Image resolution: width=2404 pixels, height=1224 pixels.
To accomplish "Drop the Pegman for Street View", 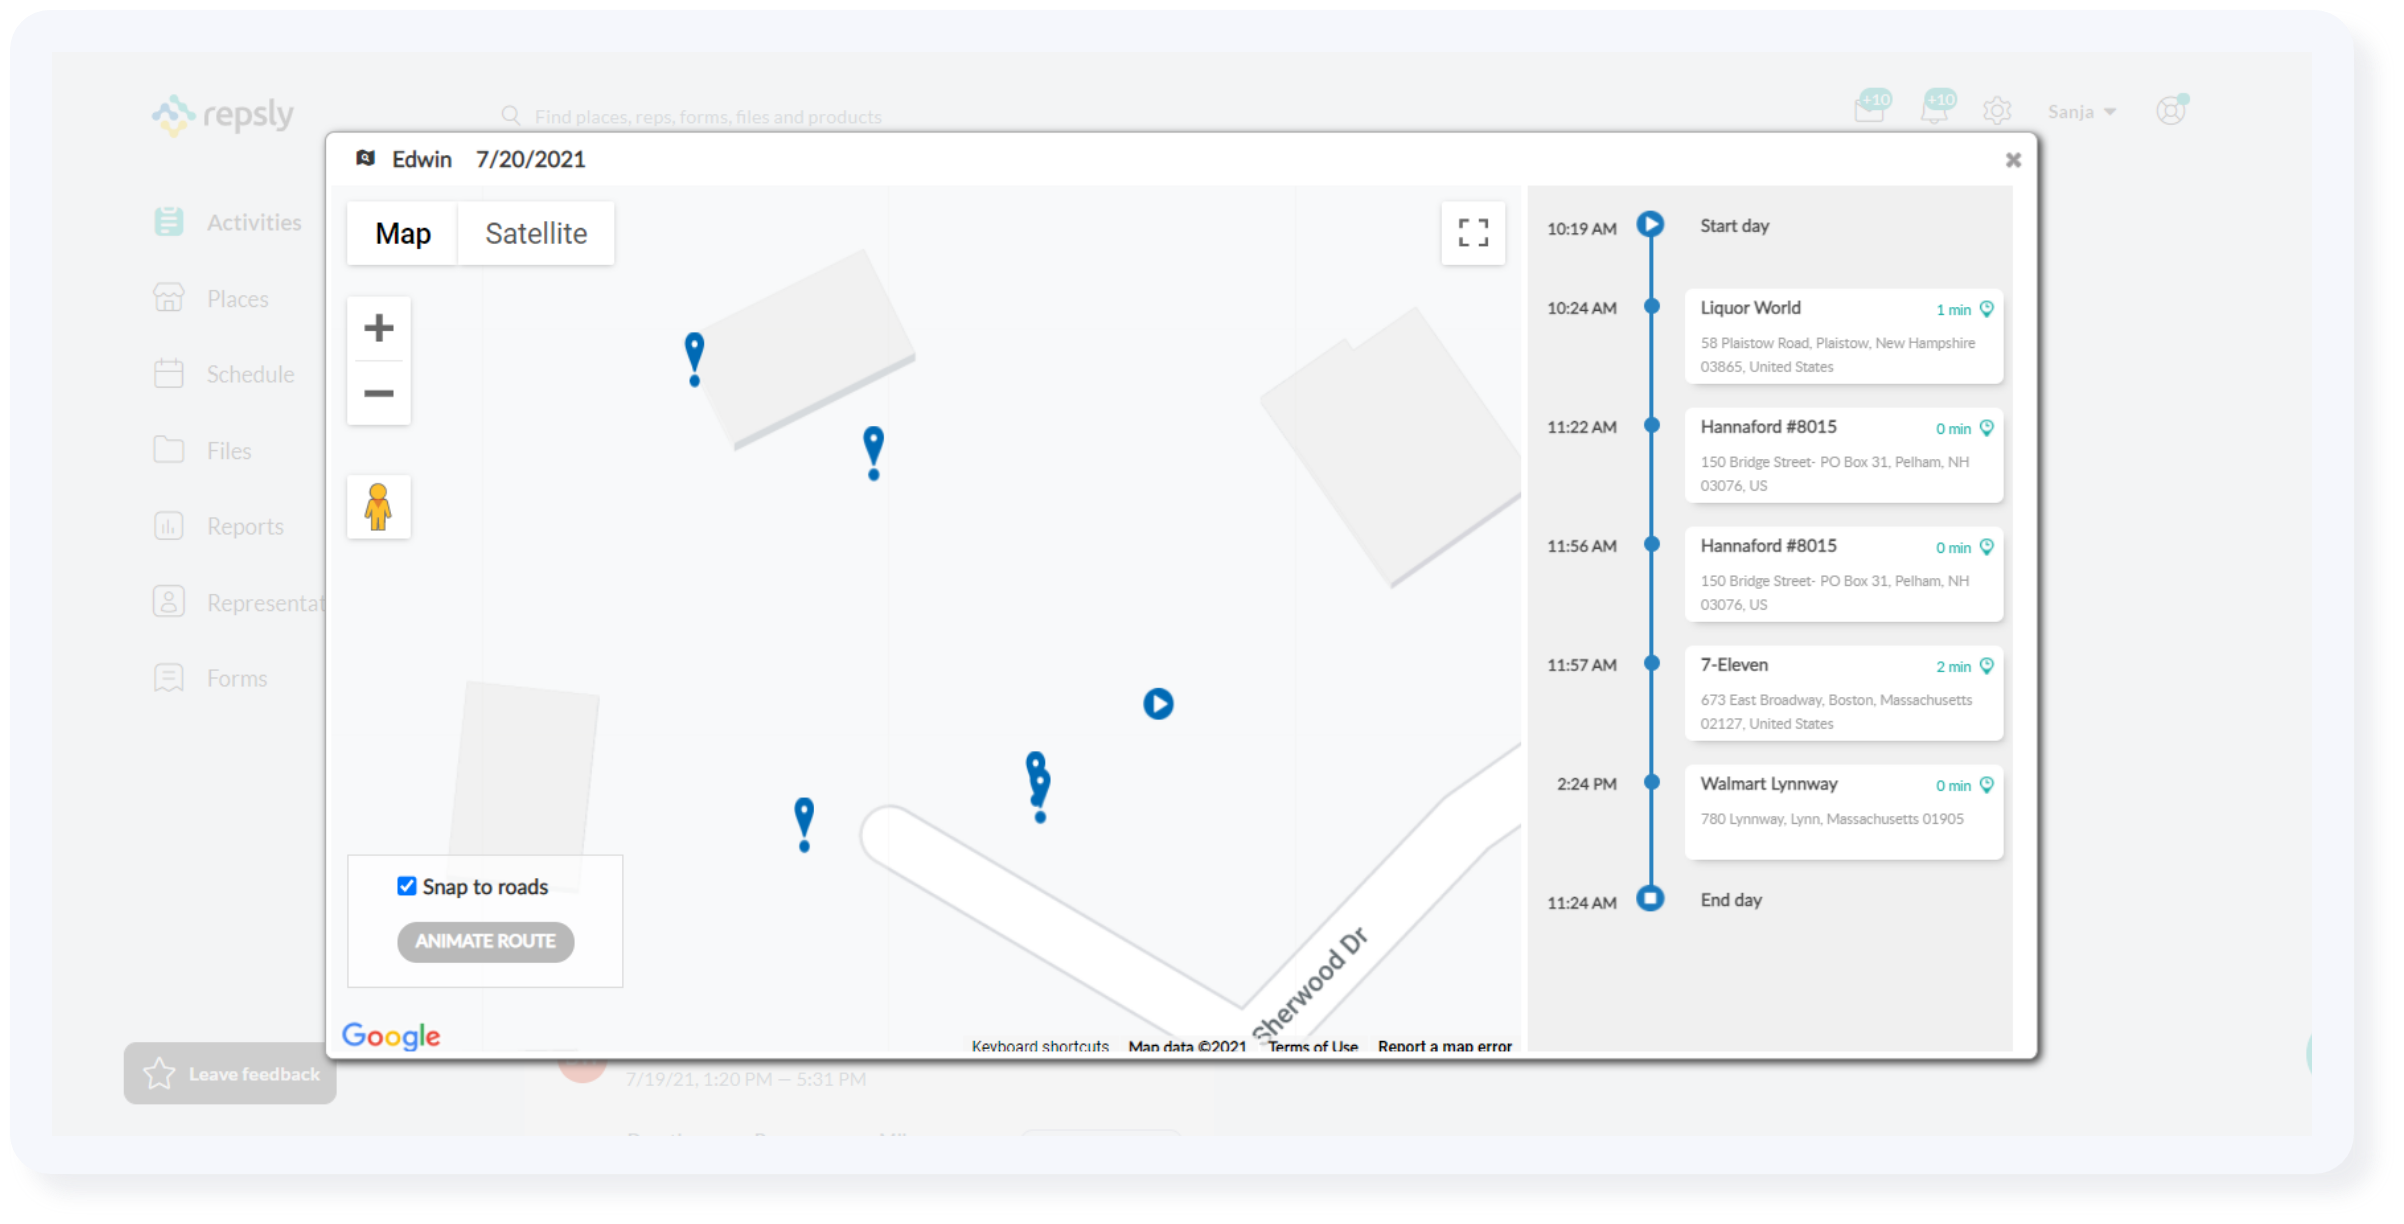I will tap(379, 507).
